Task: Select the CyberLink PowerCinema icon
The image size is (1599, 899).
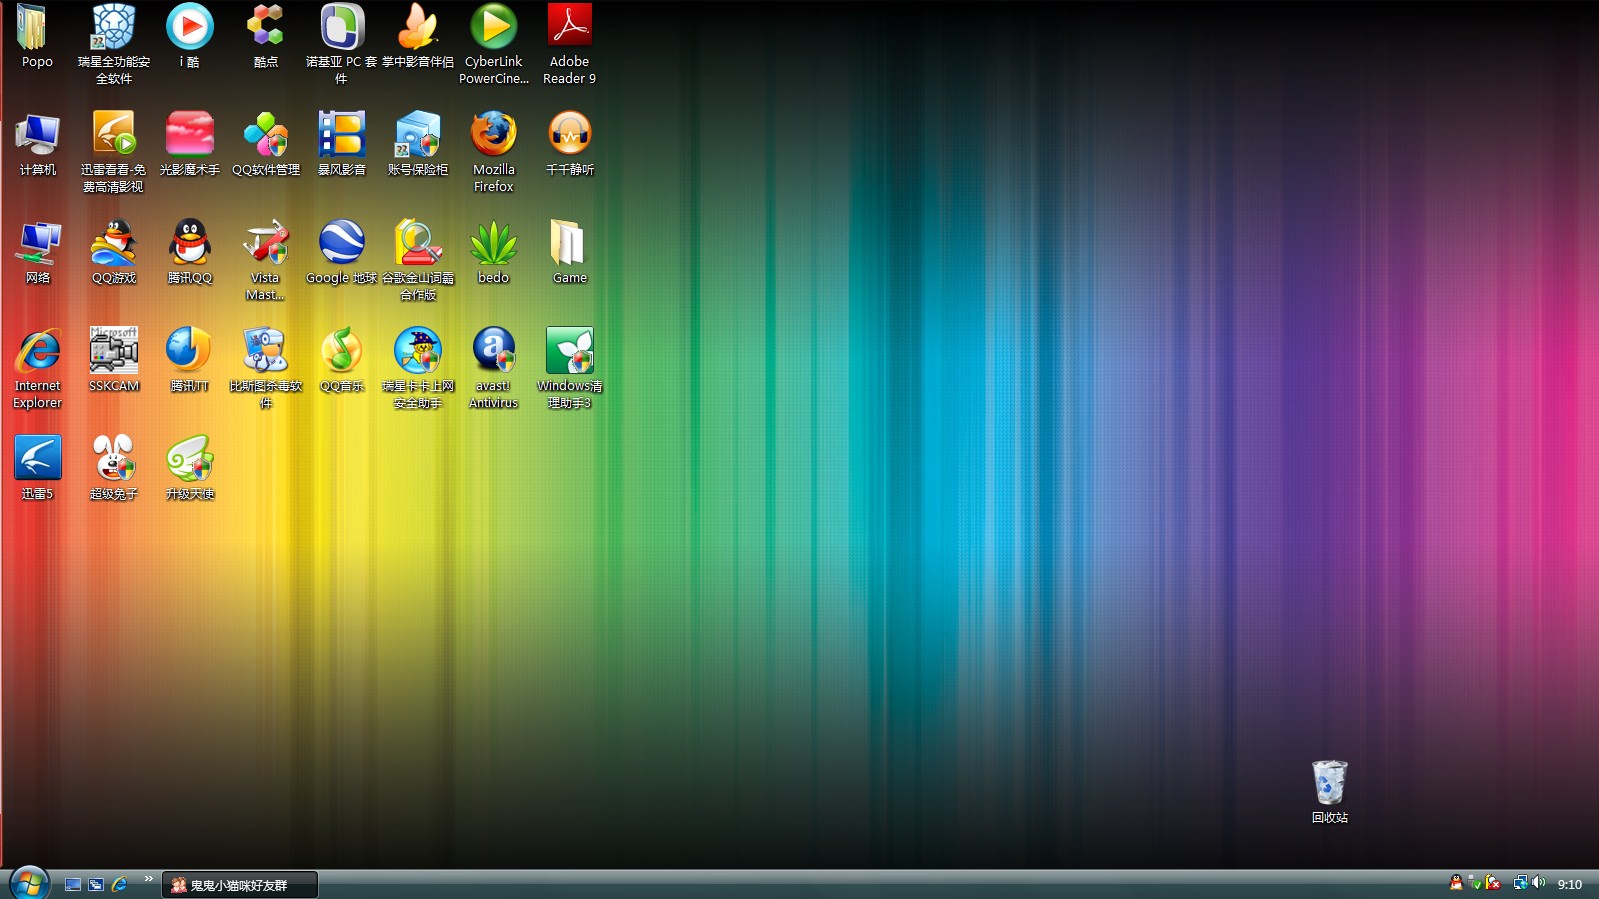Action: coord(494,44)
